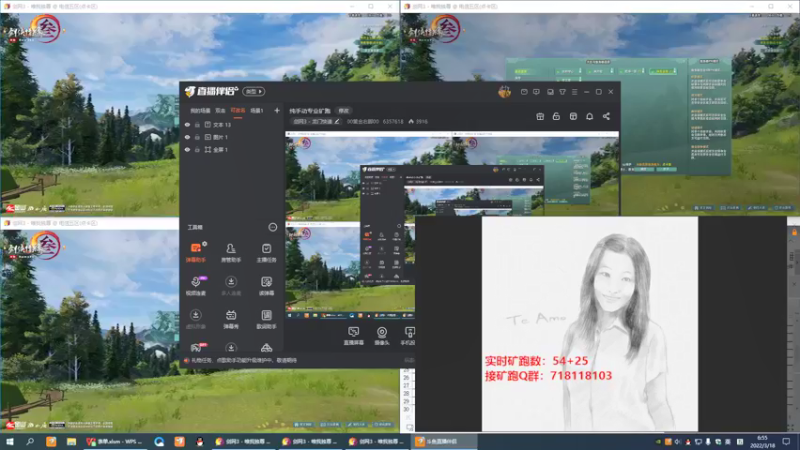Add a new scene with plus button
The width and height of the screenshot is (800, 450).
pyautogui.click(x=277, y=110)
